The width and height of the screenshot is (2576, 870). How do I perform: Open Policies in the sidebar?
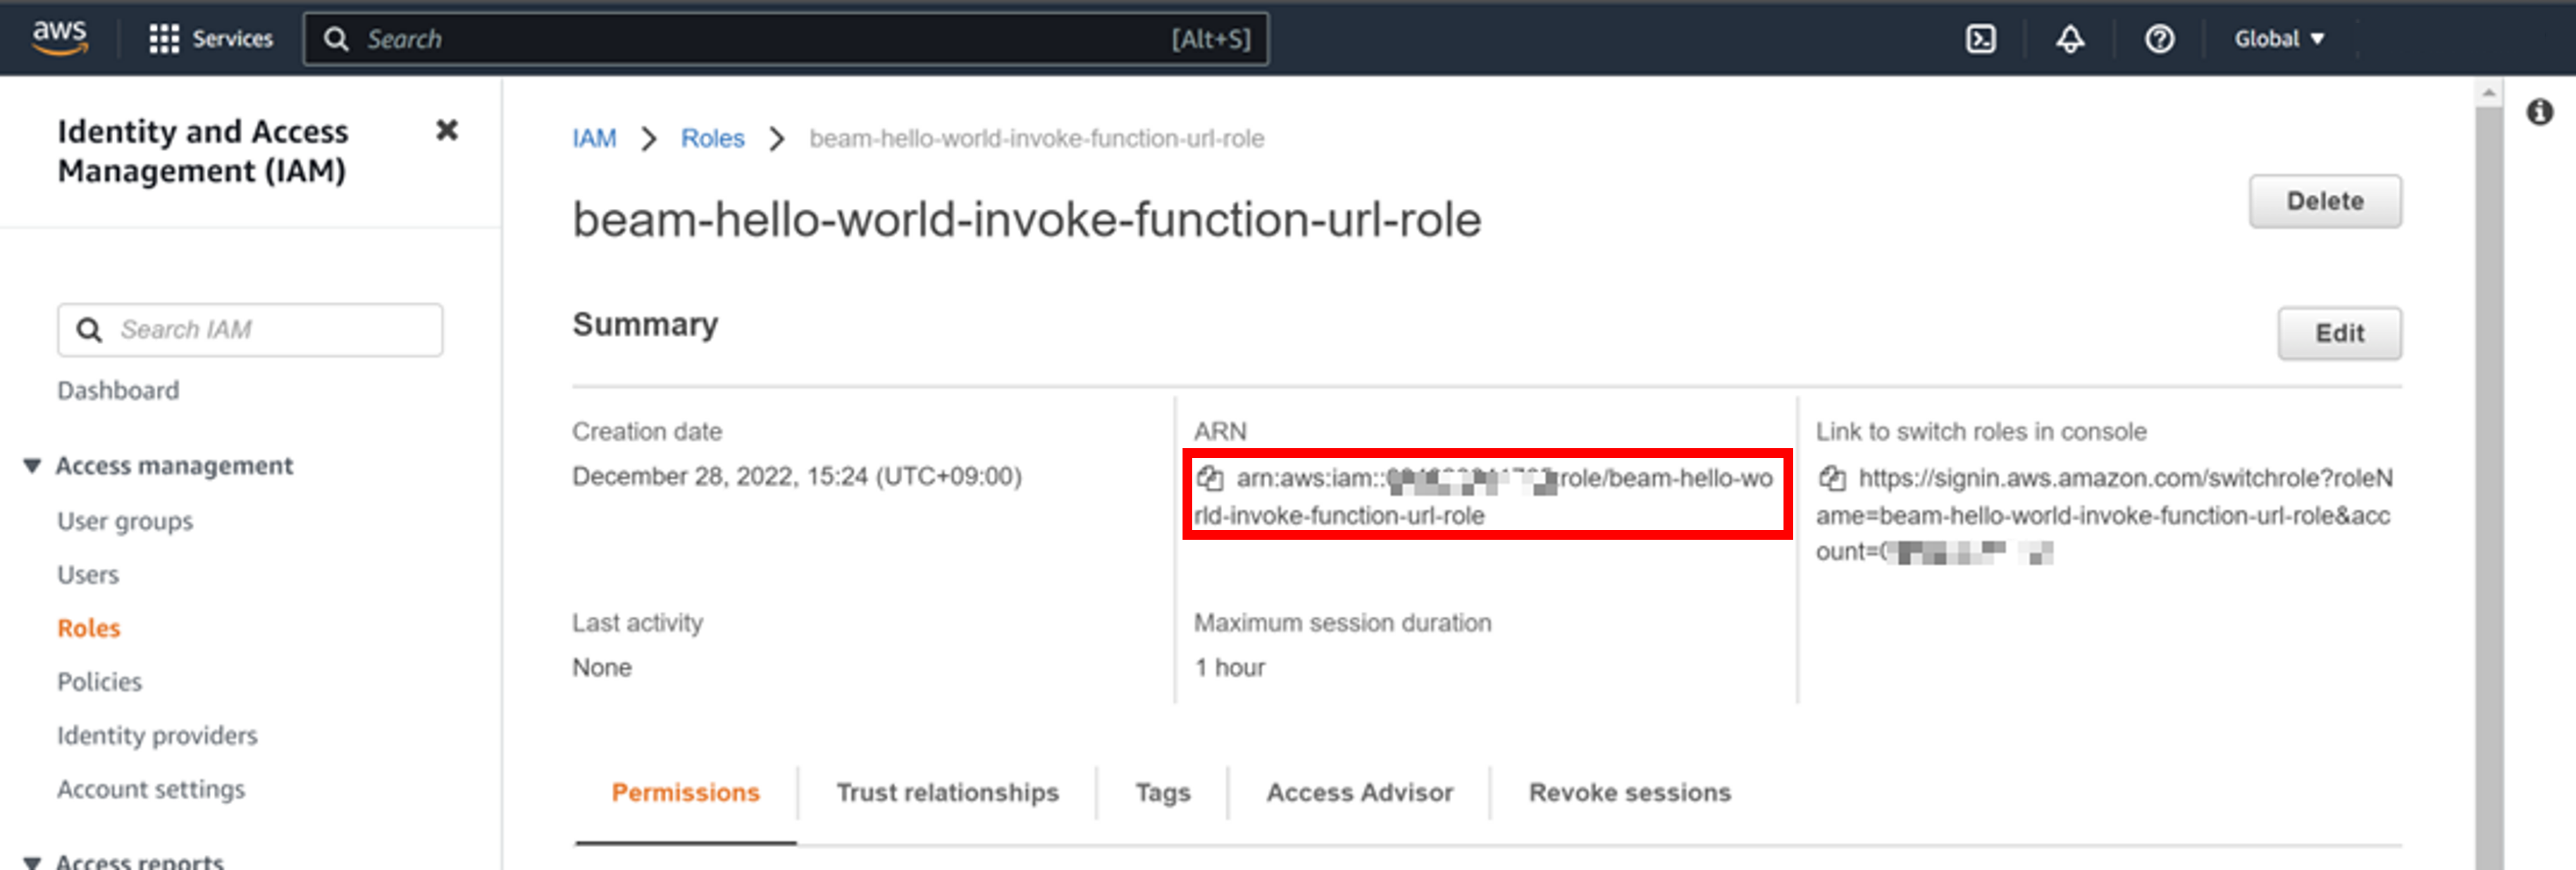(99, 682)
